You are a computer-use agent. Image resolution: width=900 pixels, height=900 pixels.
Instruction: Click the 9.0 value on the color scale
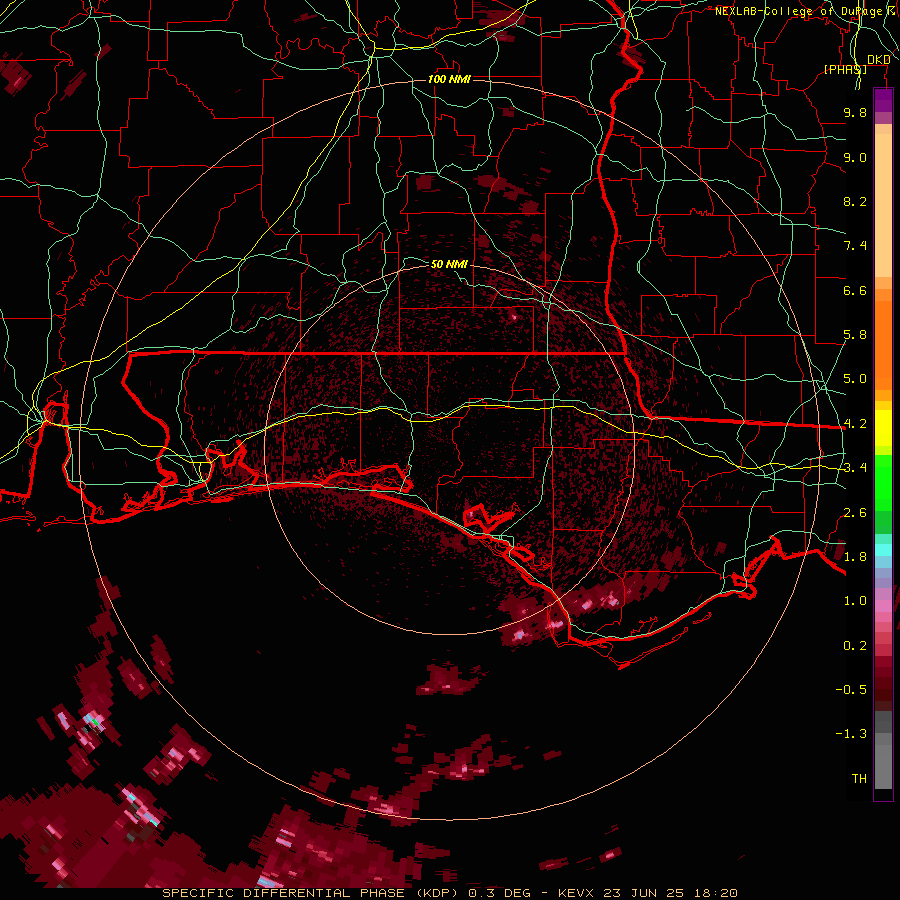click(855, 157)
